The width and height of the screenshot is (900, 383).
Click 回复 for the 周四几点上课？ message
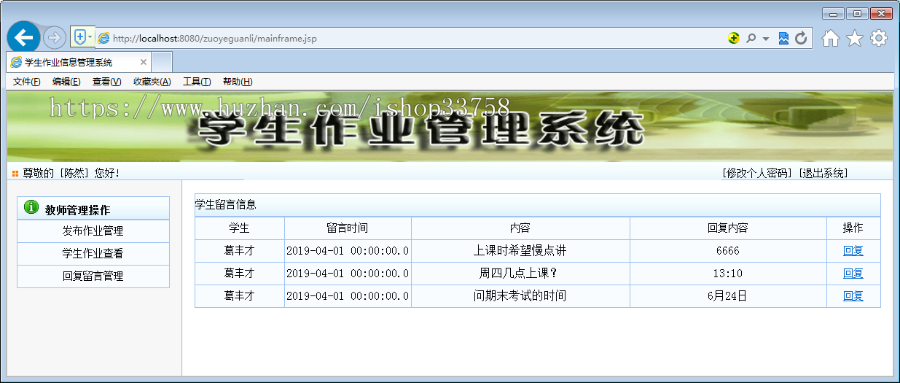(853, 273)
